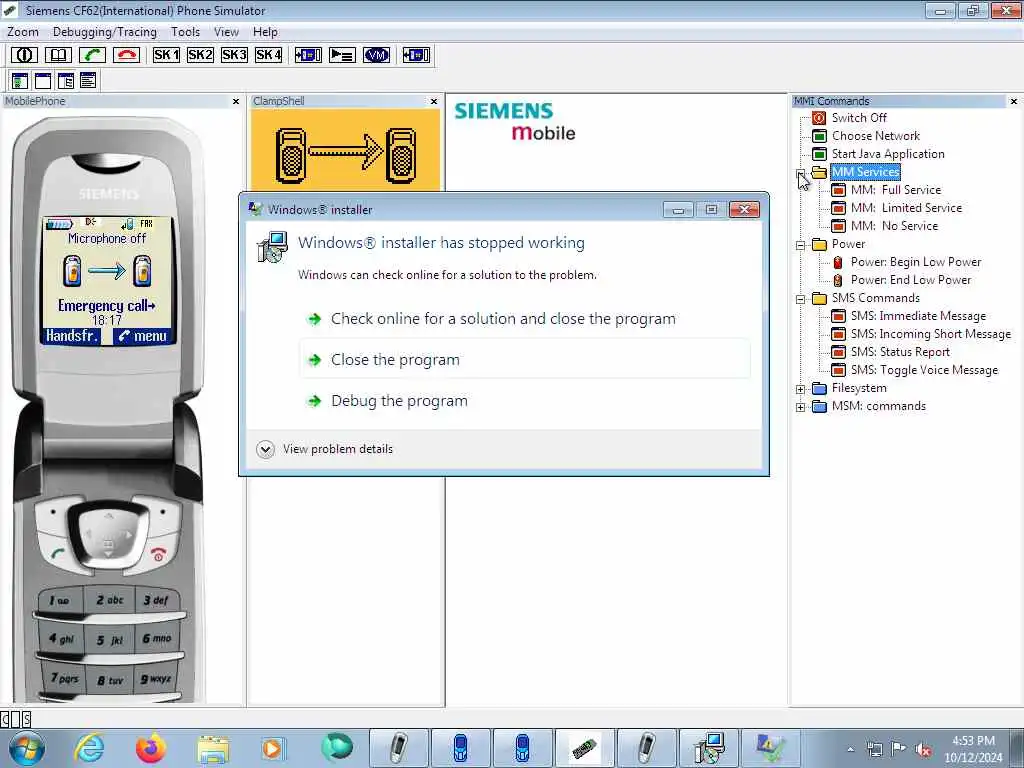Screen dimensions: 1024x768
Task: Click the tree-view window icon in second toolbar
Action: tap(65, 80)
